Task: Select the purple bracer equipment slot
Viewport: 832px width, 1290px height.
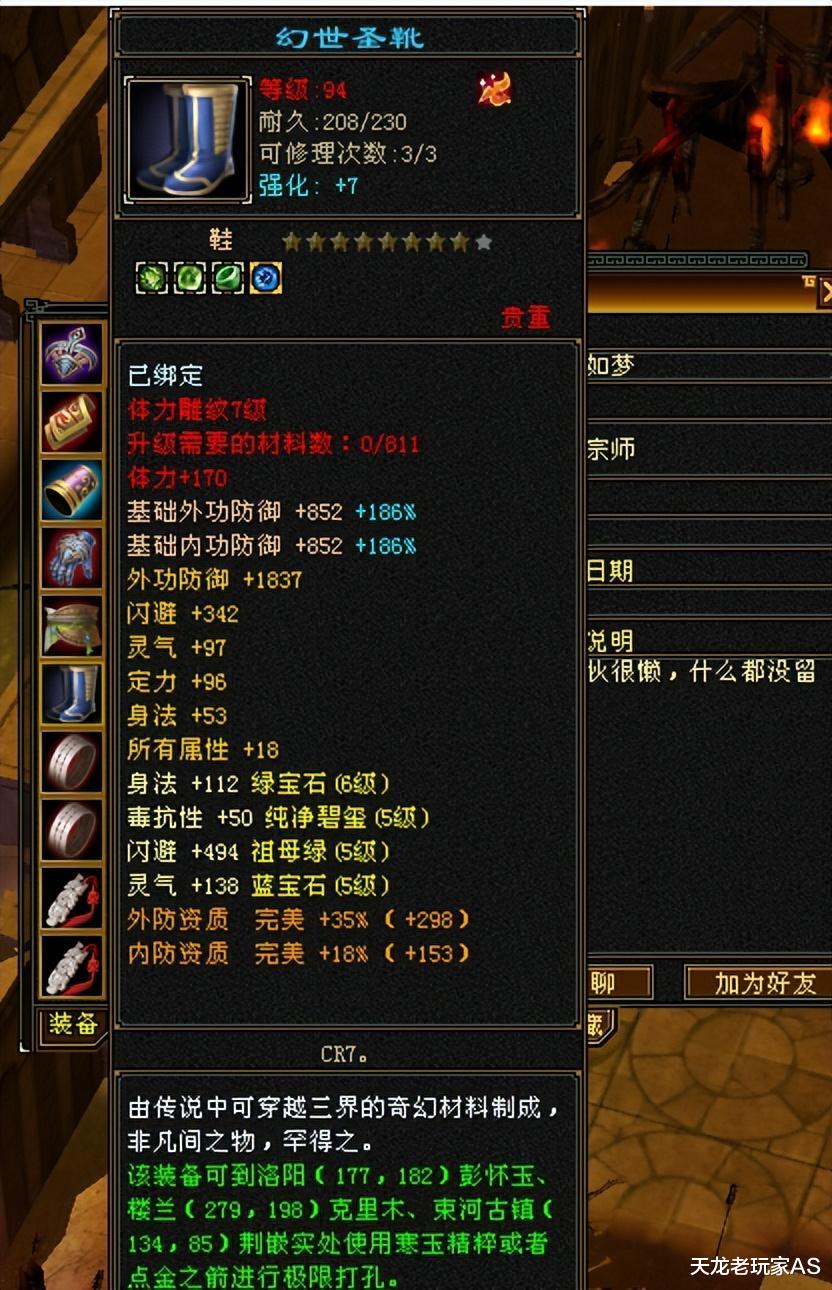Action: (x=72, y=489)
